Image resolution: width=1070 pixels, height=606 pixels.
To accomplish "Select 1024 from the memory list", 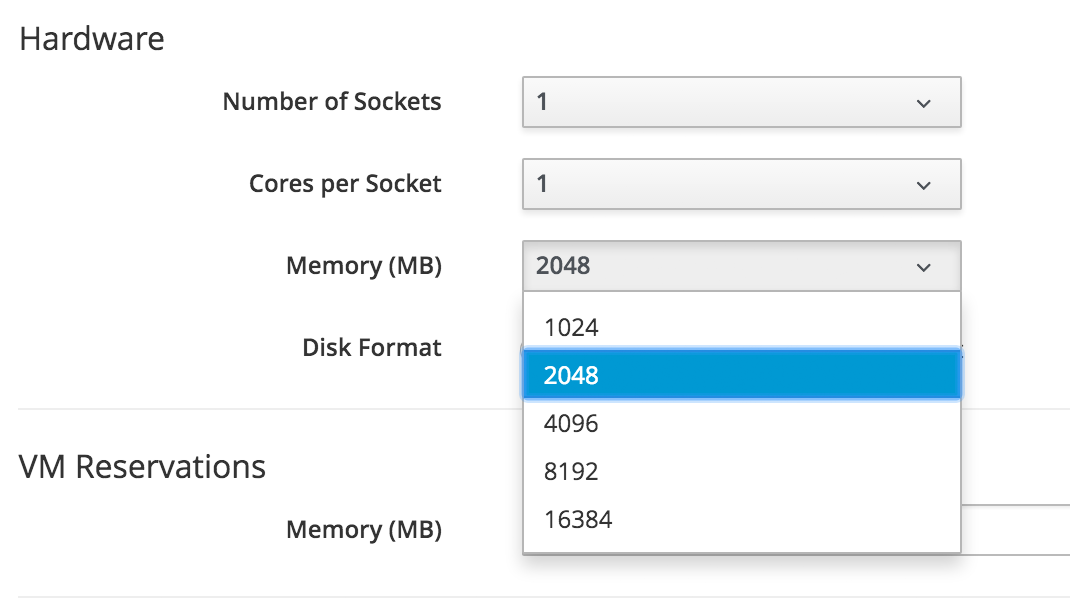I will coord(571,327).
